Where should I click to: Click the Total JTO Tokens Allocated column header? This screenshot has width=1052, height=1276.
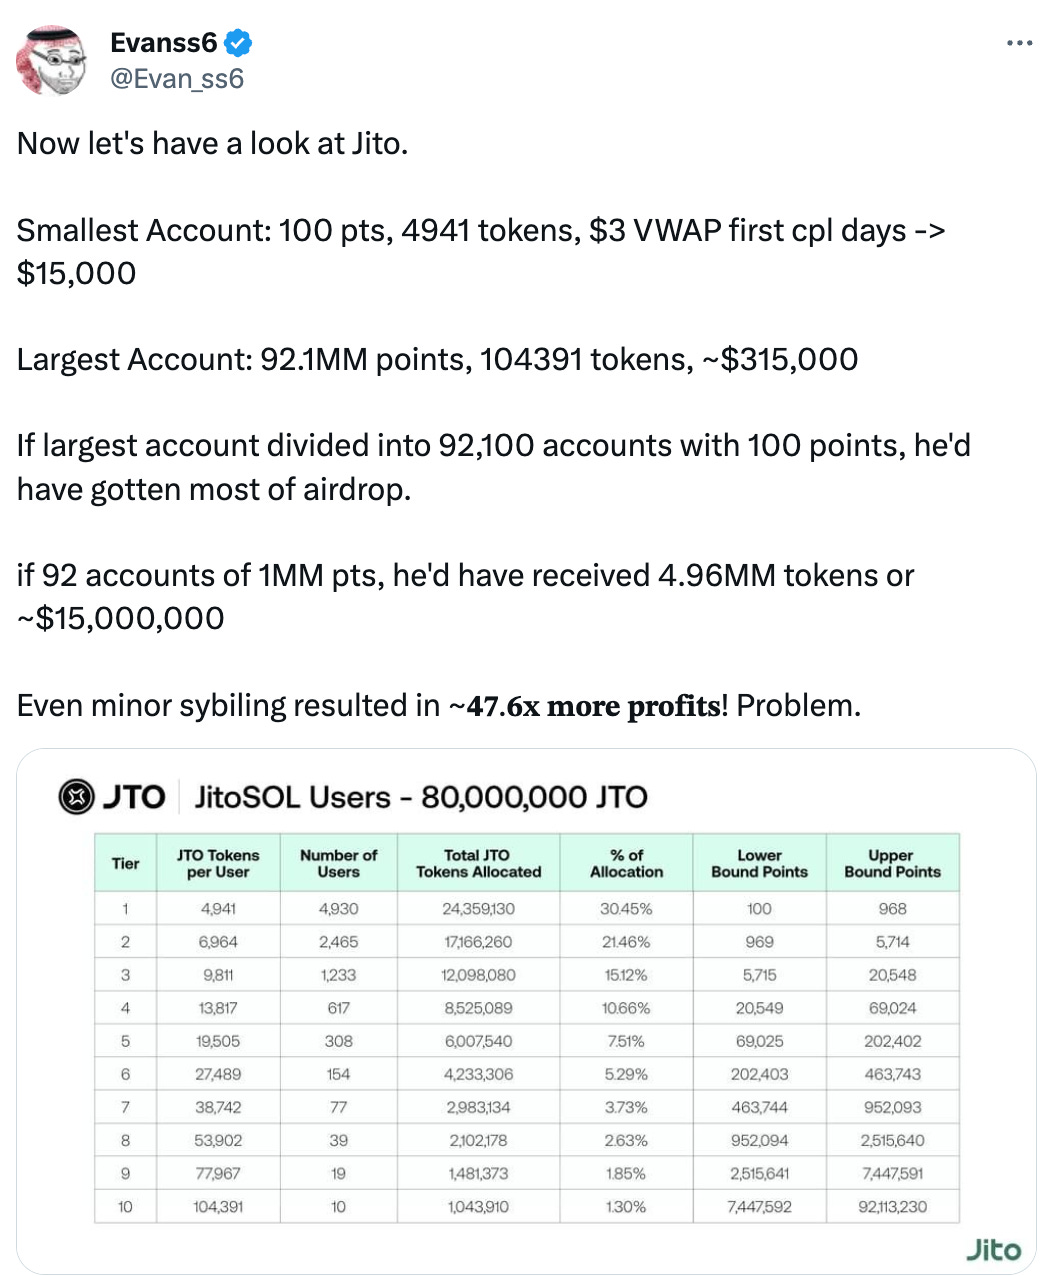click(x=479, y=863)
